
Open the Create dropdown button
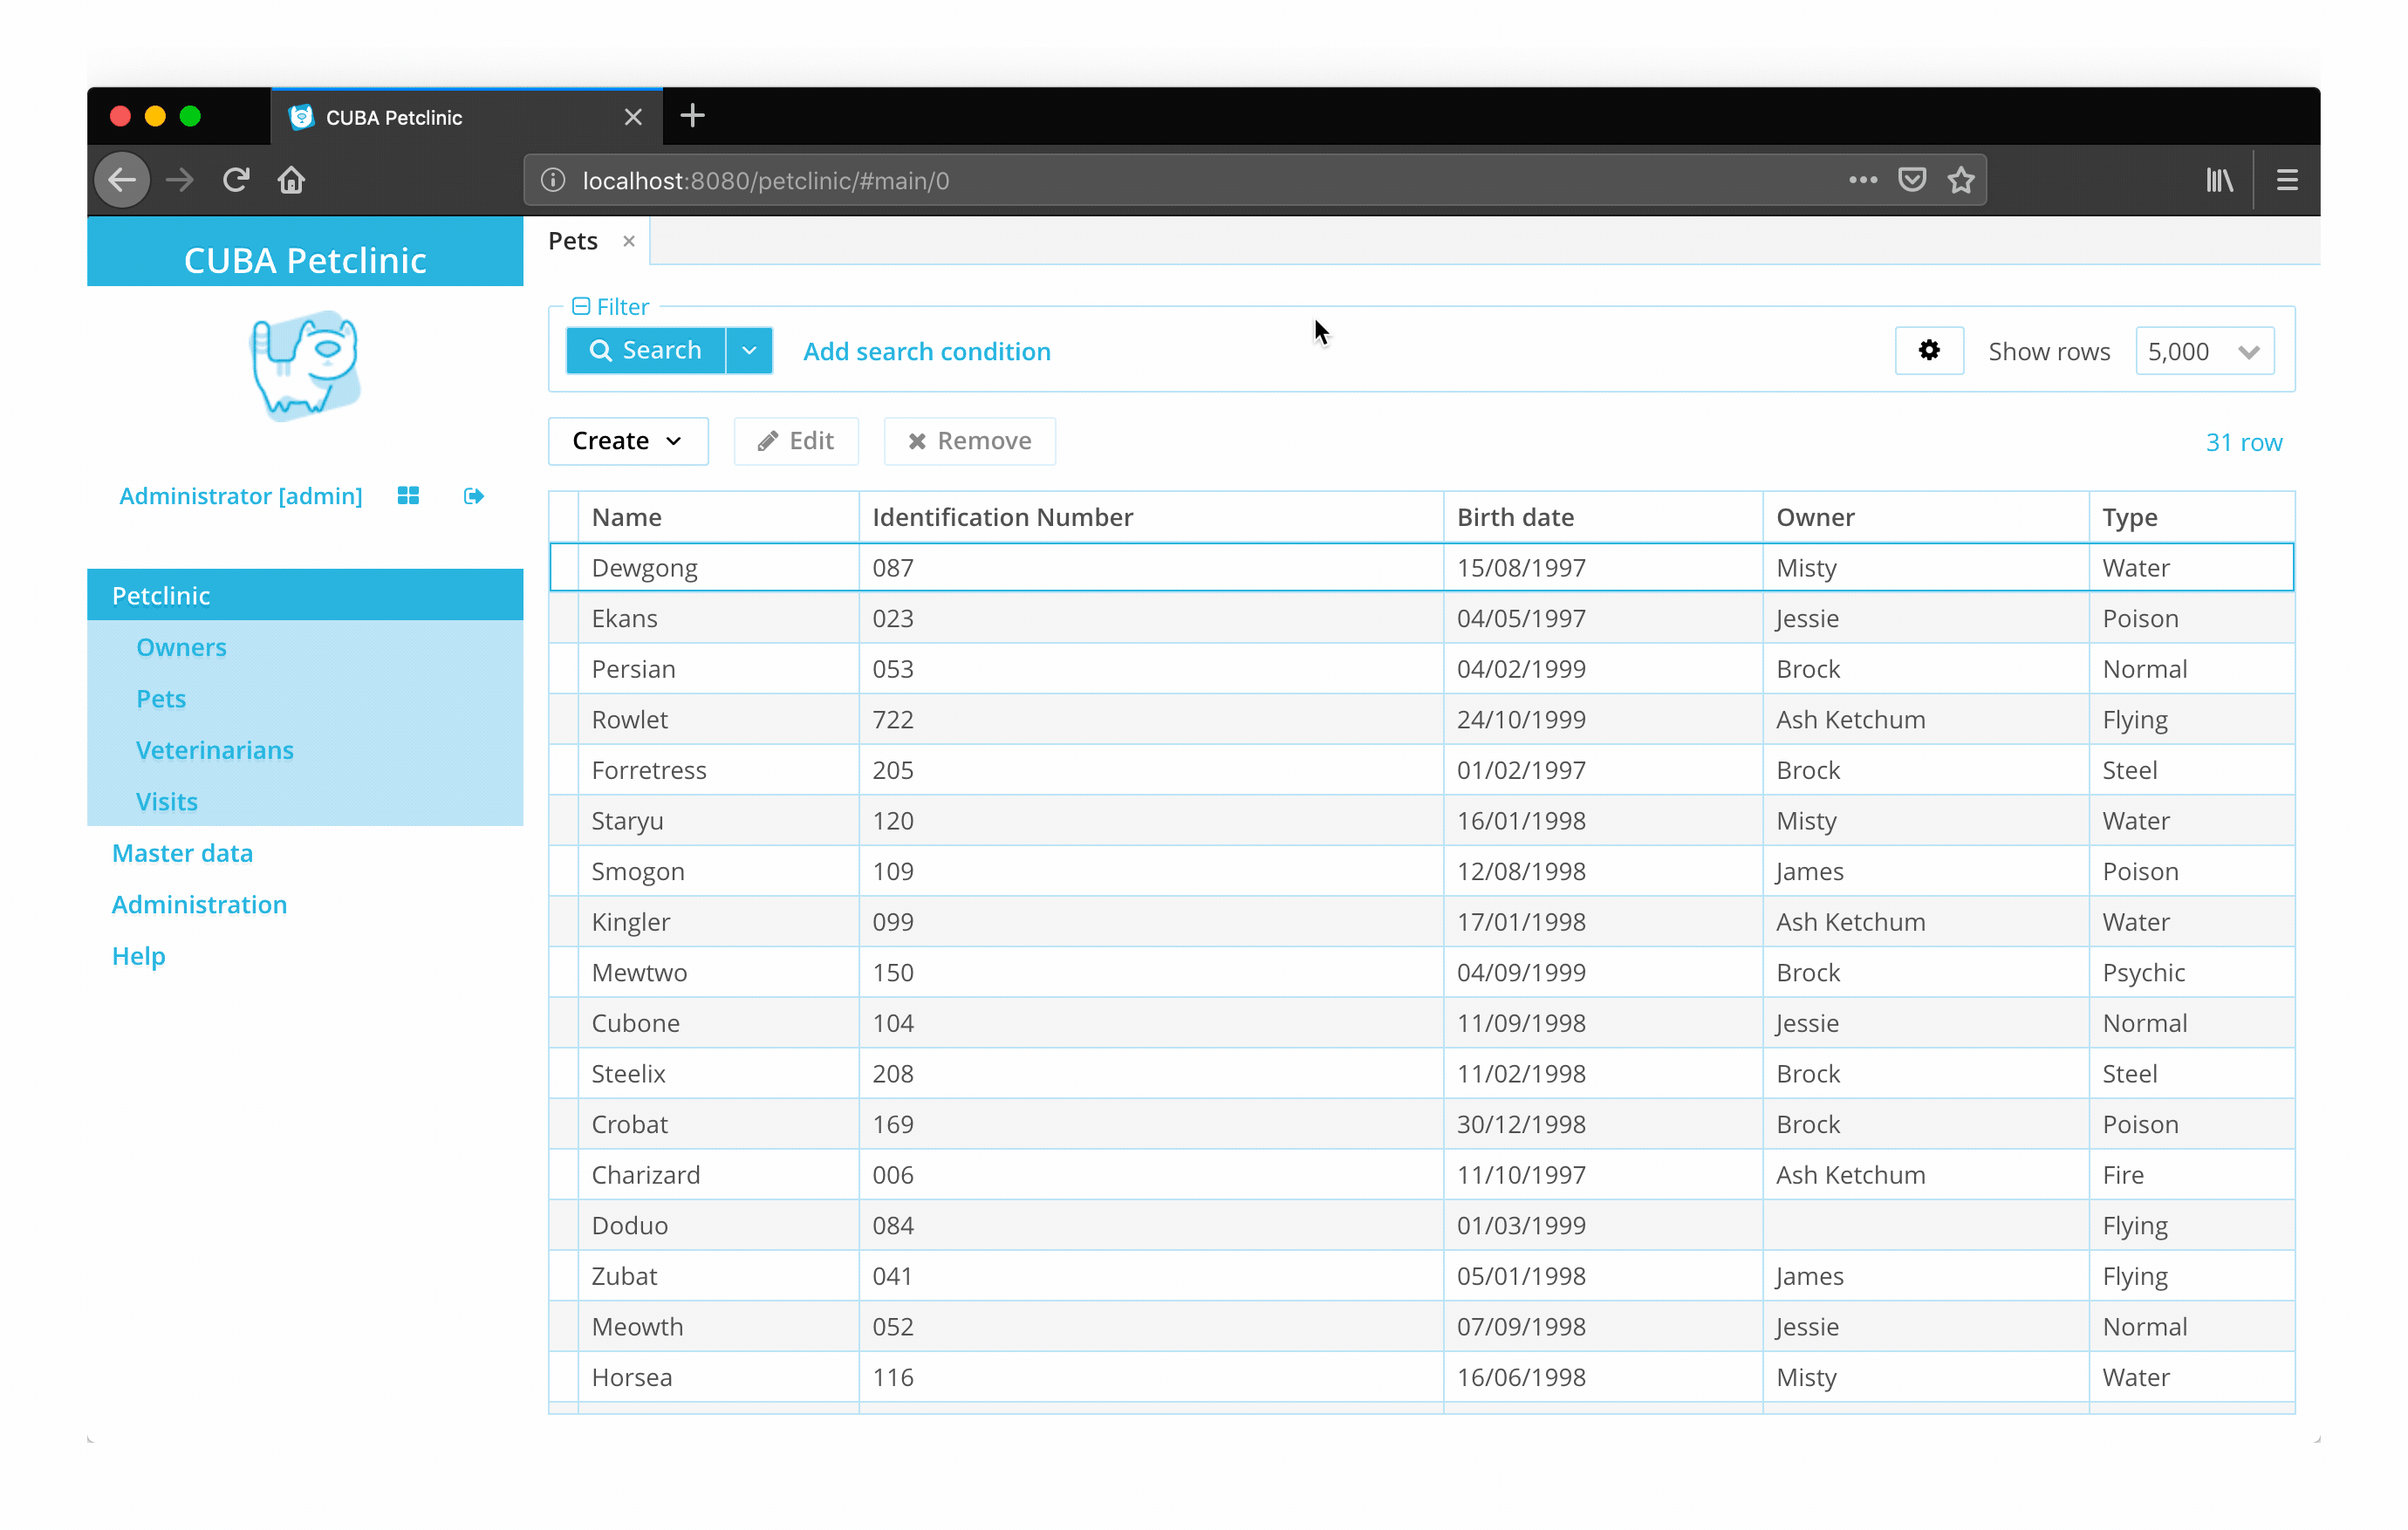pos(627,441)
